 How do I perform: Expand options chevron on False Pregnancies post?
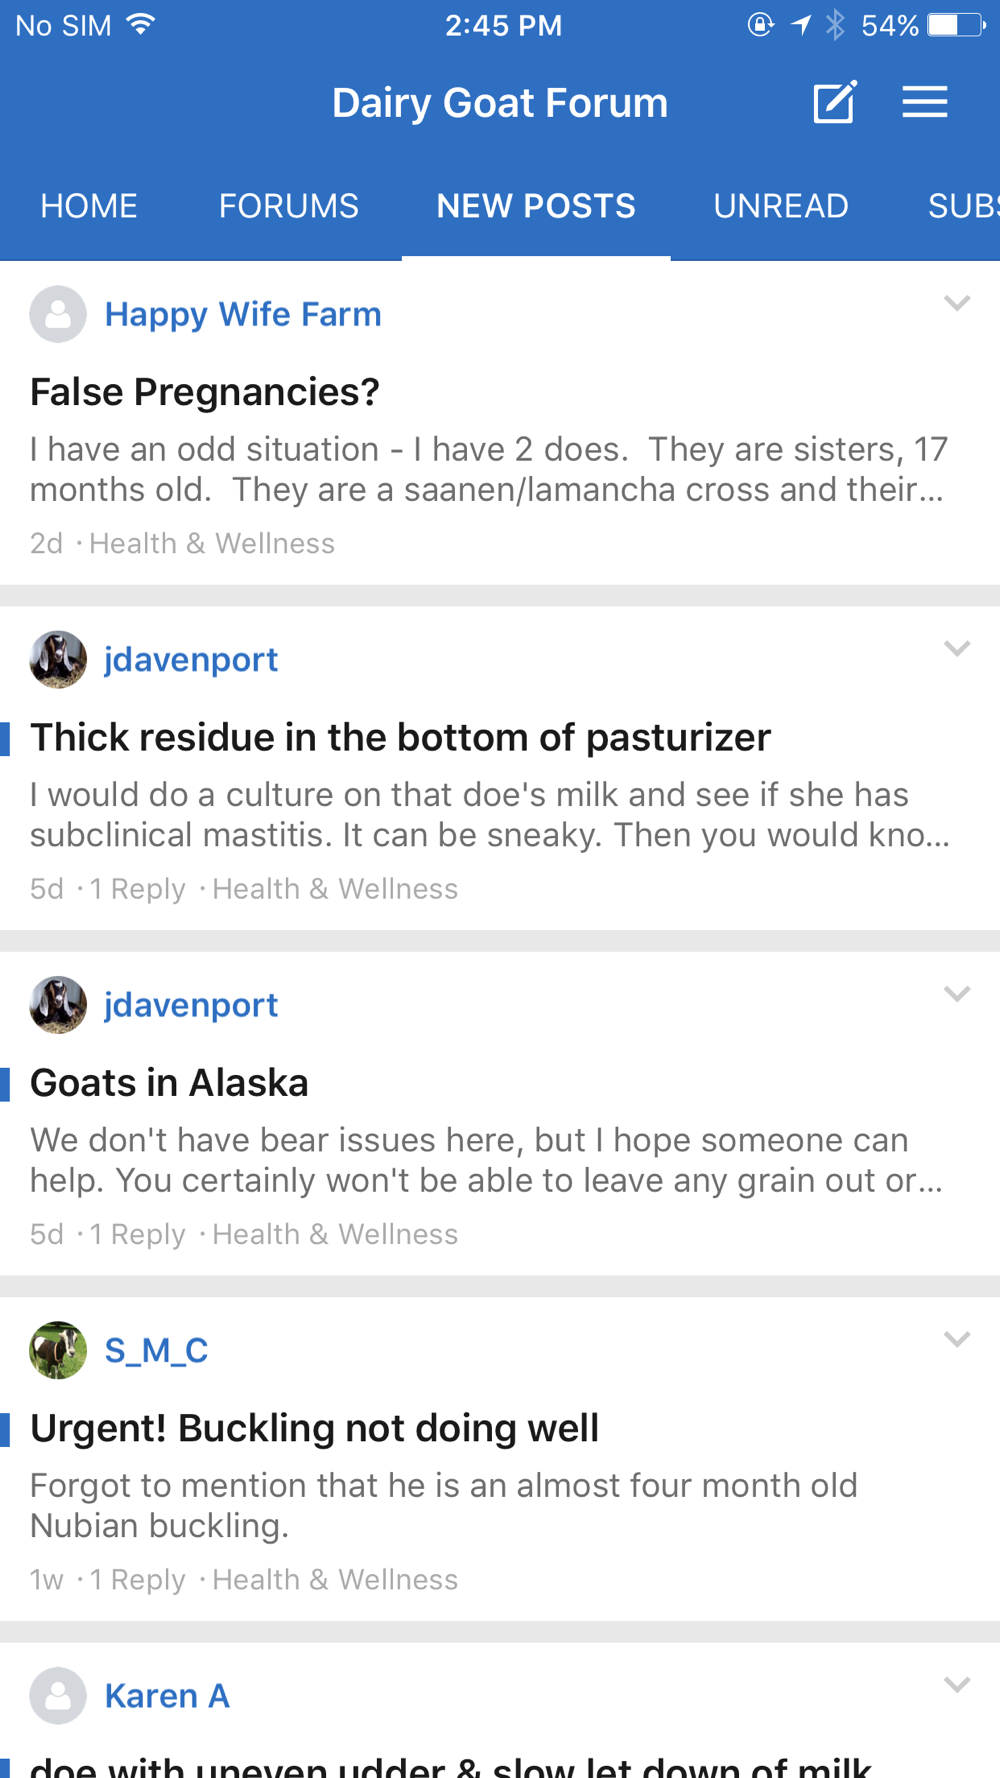point(956,303)
